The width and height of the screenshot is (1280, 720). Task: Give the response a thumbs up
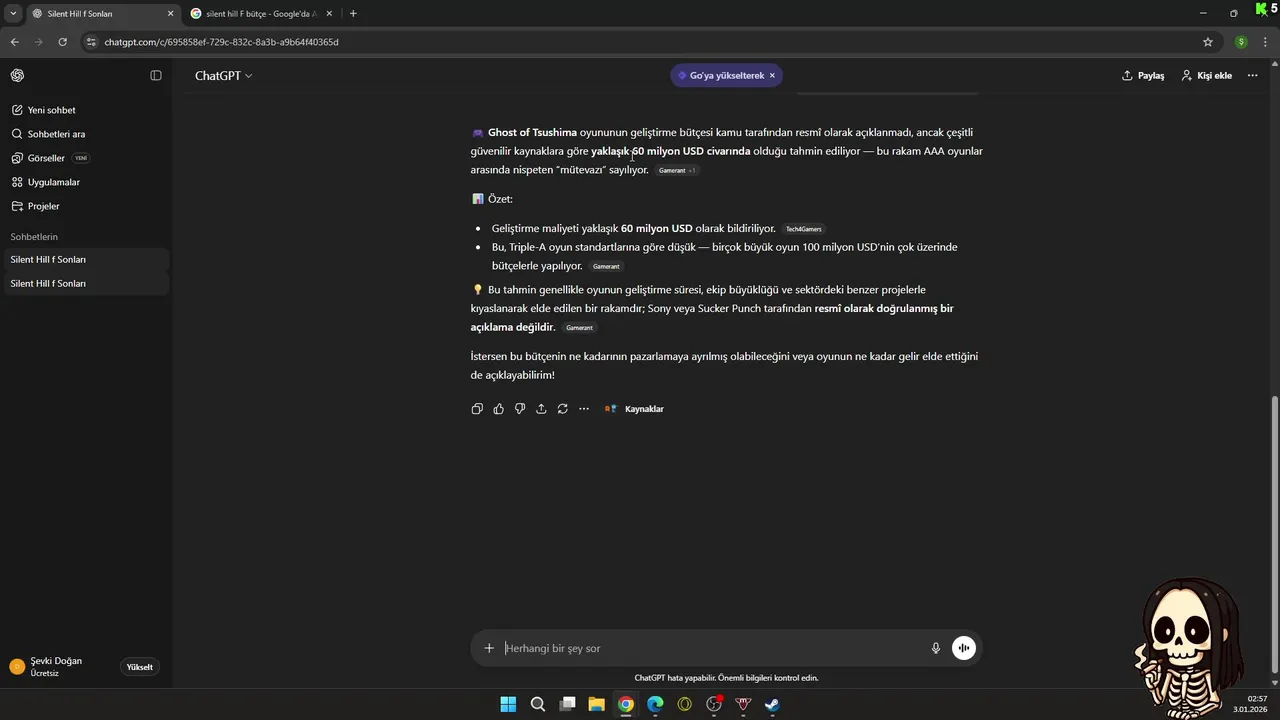pyautogui.click(x=498, y=409)
